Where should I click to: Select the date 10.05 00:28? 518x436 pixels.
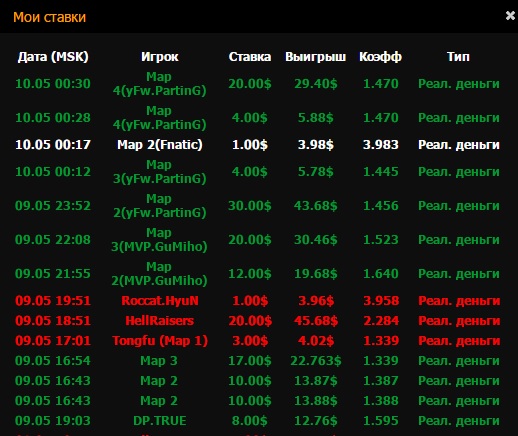click(x=53, y=118)
